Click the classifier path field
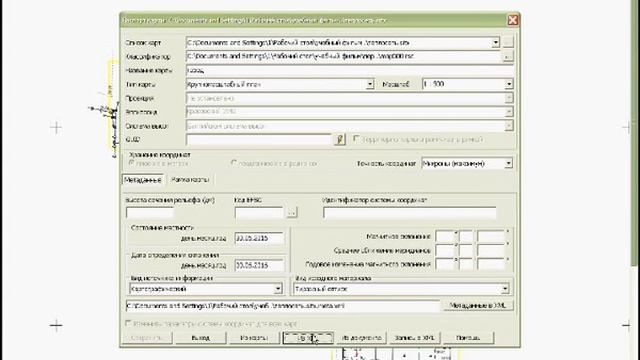Image resolution: width=640 pixels, height=360 pixels. tap(344, 56)
